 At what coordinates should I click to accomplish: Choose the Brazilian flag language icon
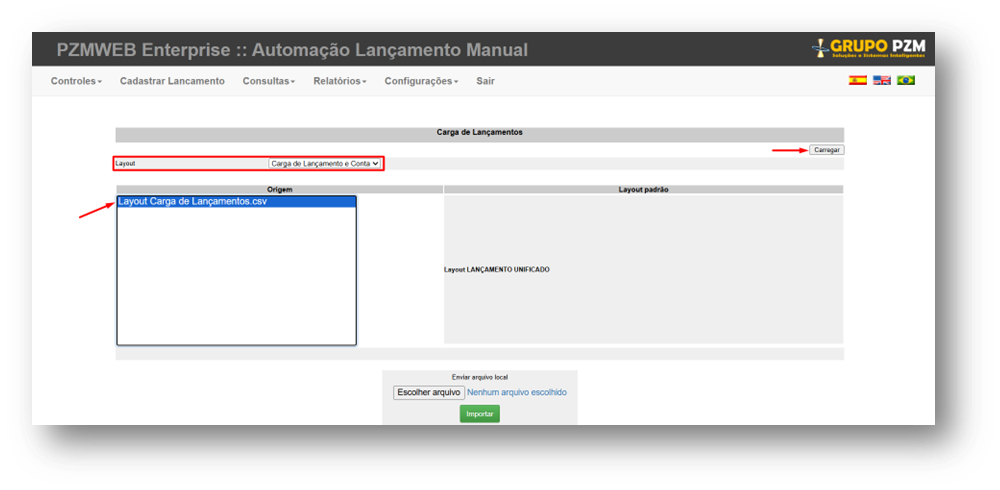[906, 80]
